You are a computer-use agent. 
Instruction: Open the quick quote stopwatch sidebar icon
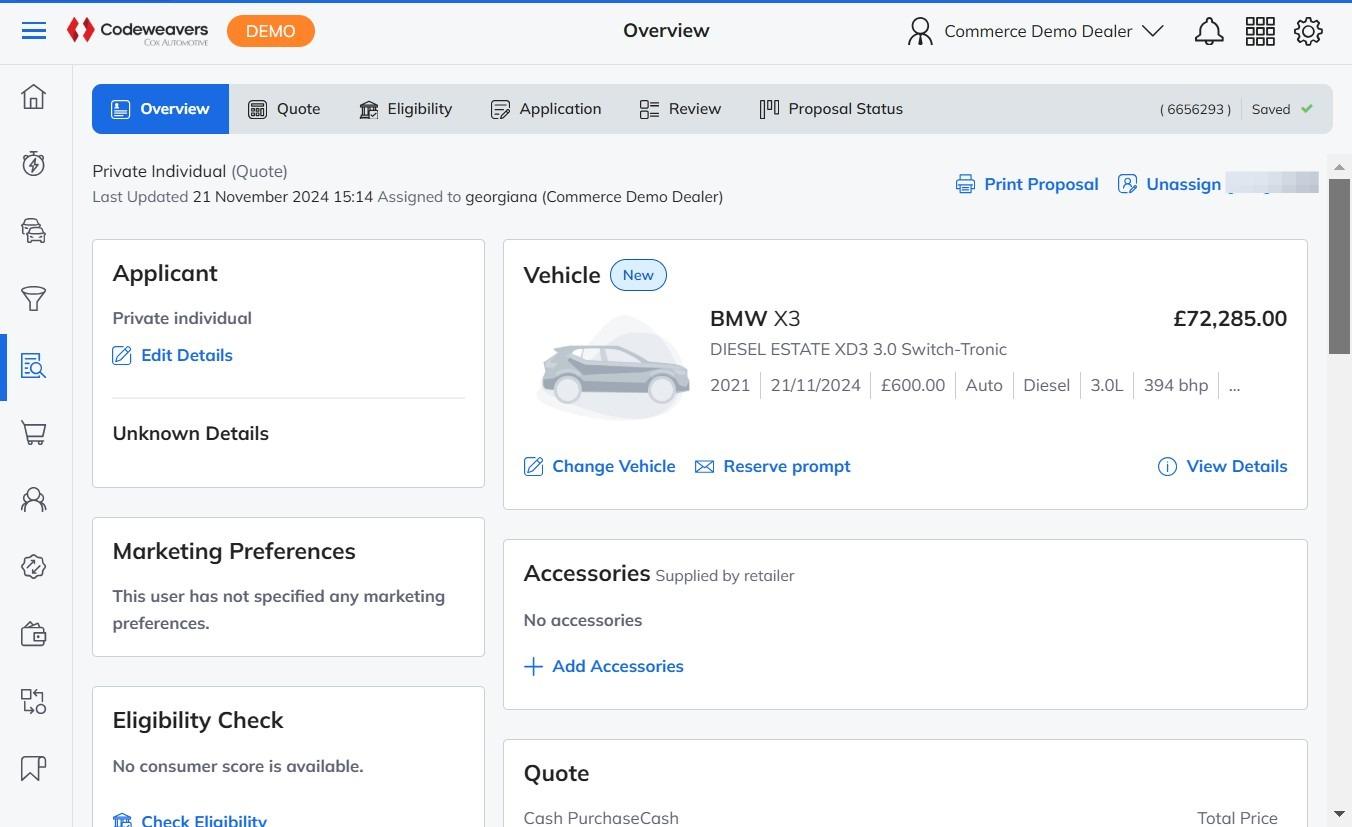point(34,164)
